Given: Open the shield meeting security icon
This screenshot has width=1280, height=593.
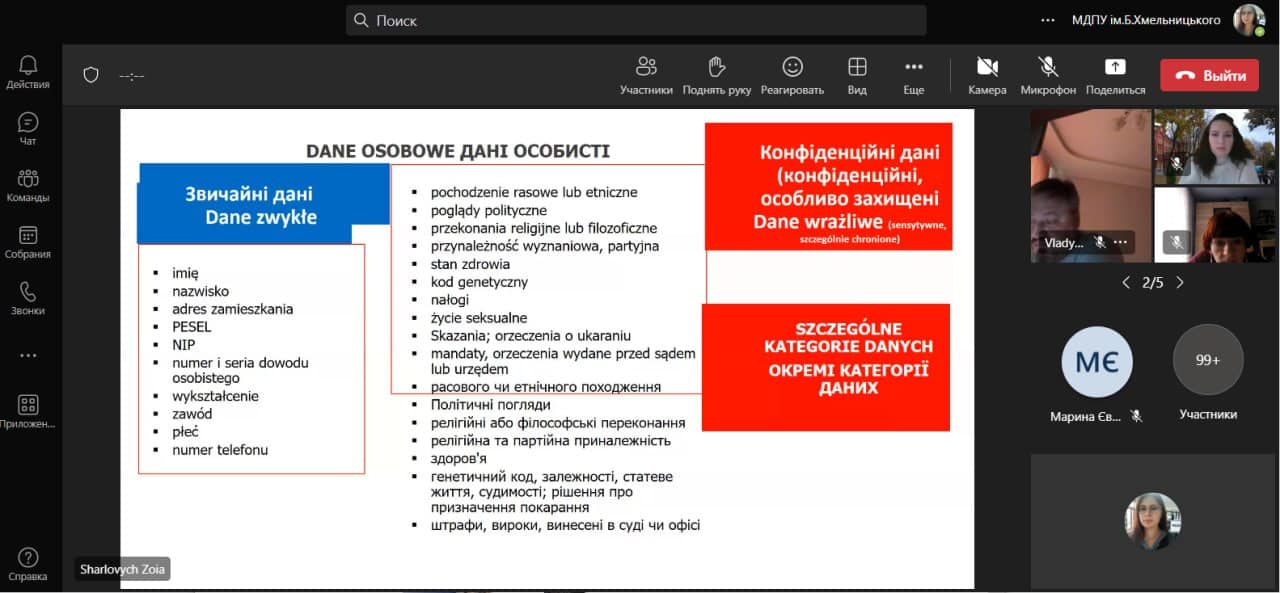Looking at the screenshot, I should (91, 75).
